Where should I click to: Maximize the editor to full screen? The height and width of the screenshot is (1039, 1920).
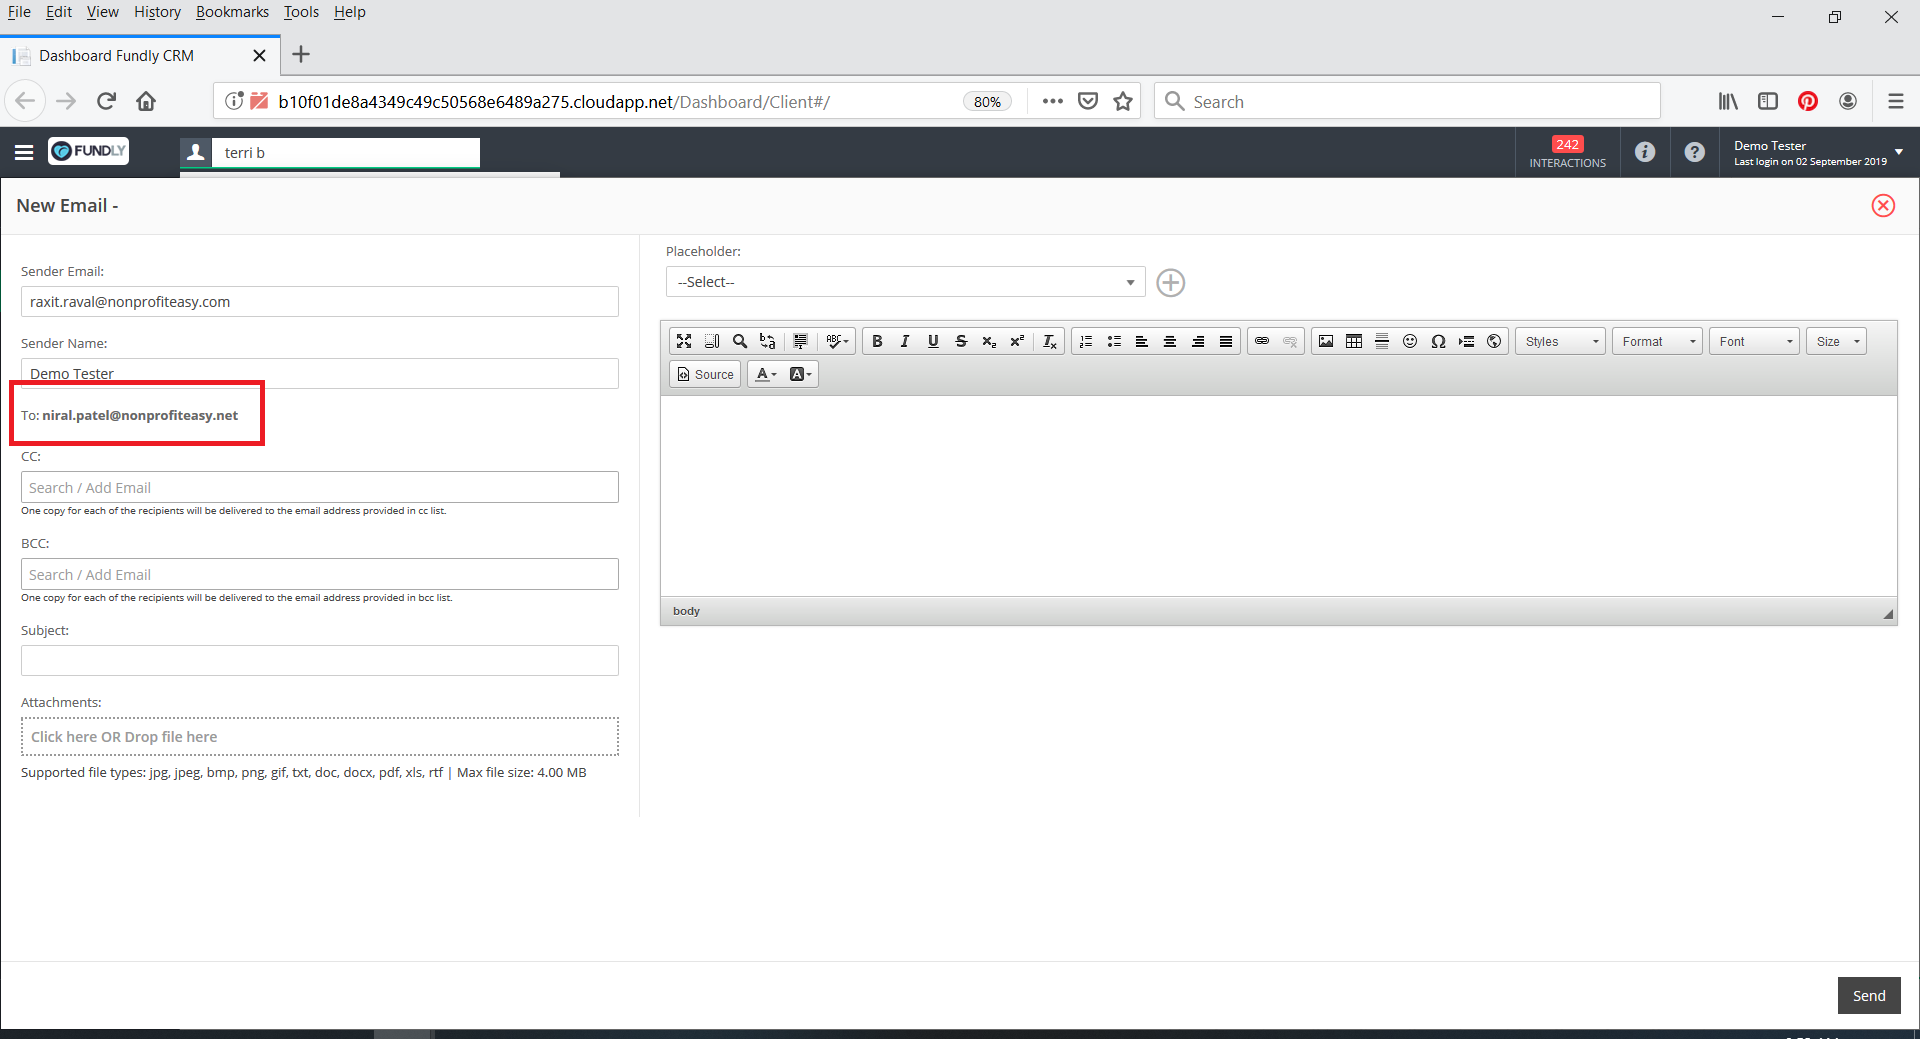tap(684, 341)
